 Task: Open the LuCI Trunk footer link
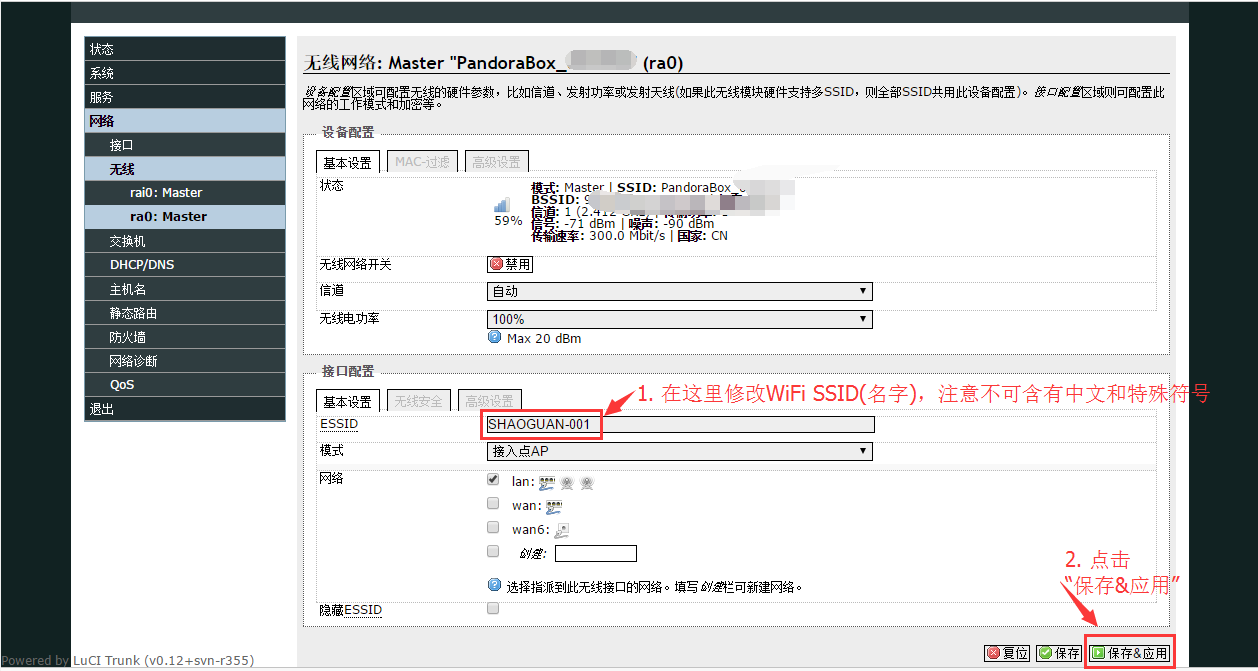163,661
